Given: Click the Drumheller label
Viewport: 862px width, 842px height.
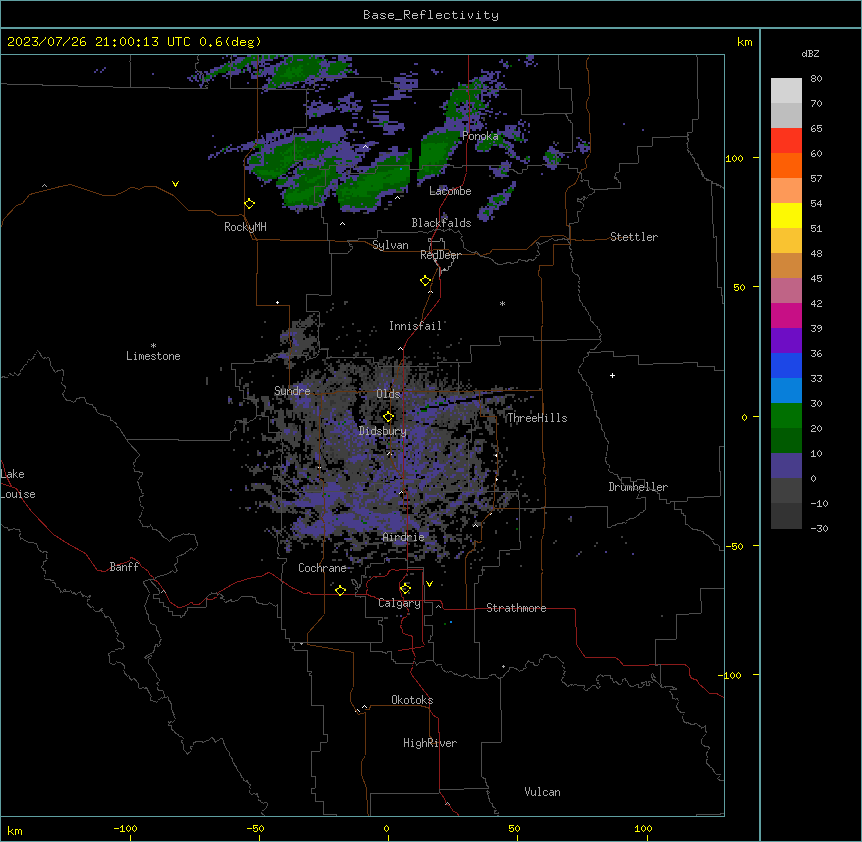Looking at the screenshot, I should (x=638, y=487).
